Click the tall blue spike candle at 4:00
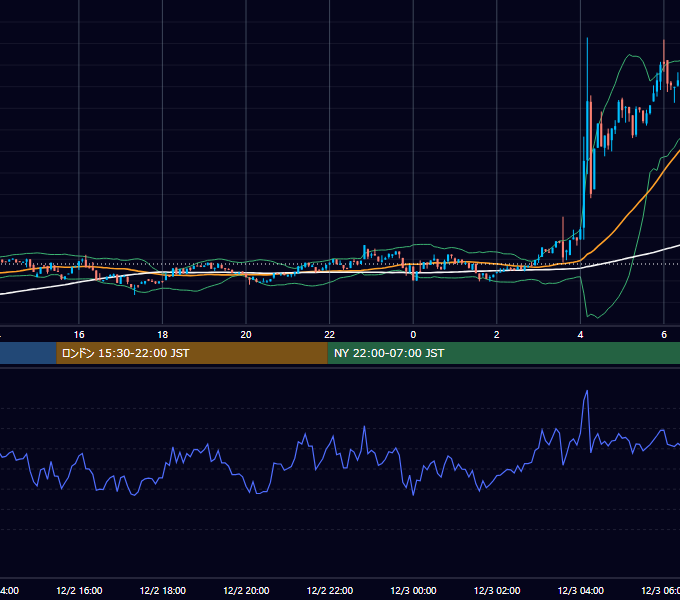Viewport: 680px width, 600px height. click(588, 130)
